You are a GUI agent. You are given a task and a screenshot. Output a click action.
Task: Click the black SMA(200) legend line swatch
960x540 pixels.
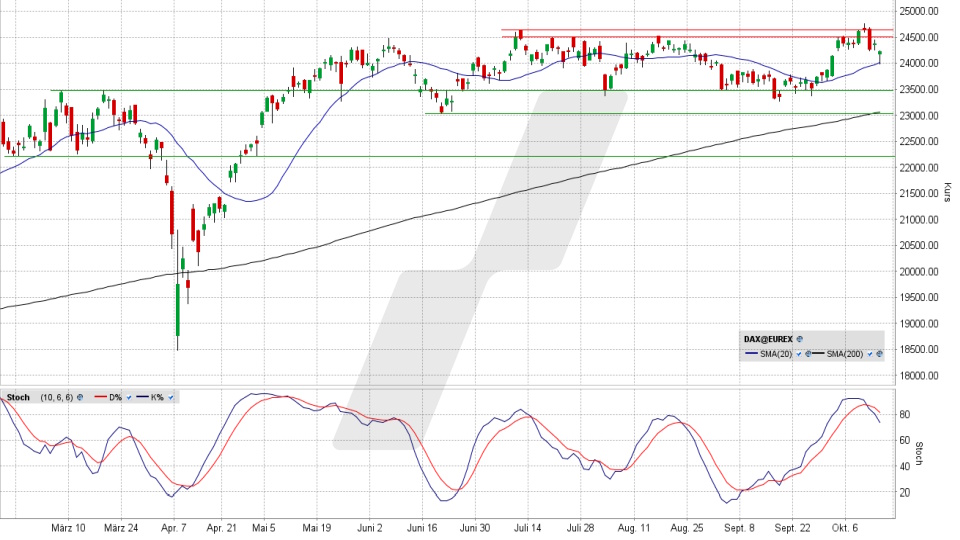[x=818, y=355]
